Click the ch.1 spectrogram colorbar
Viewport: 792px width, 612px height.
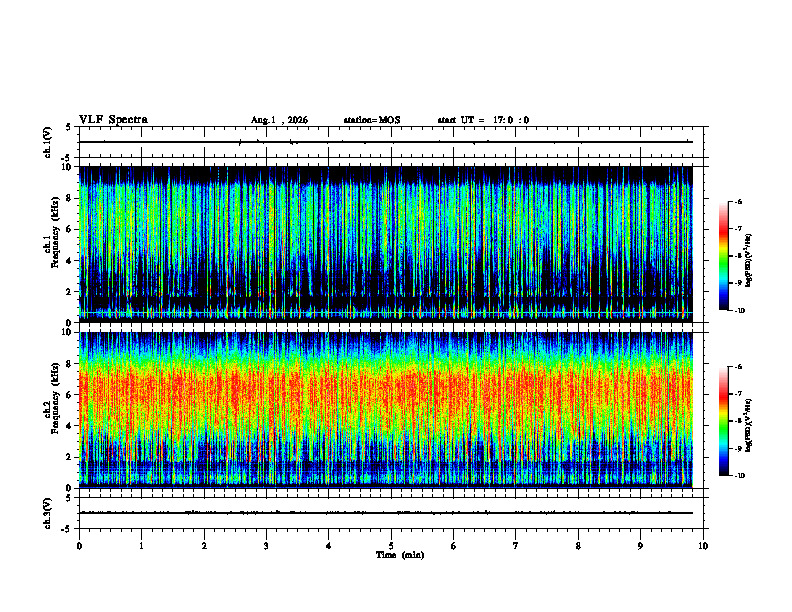coord(723,256)
